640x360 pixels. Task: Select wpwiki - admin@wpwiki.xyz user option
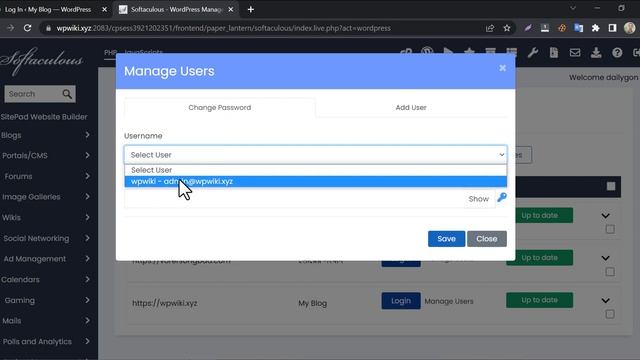pyautogui.click(x=316, y=181)
